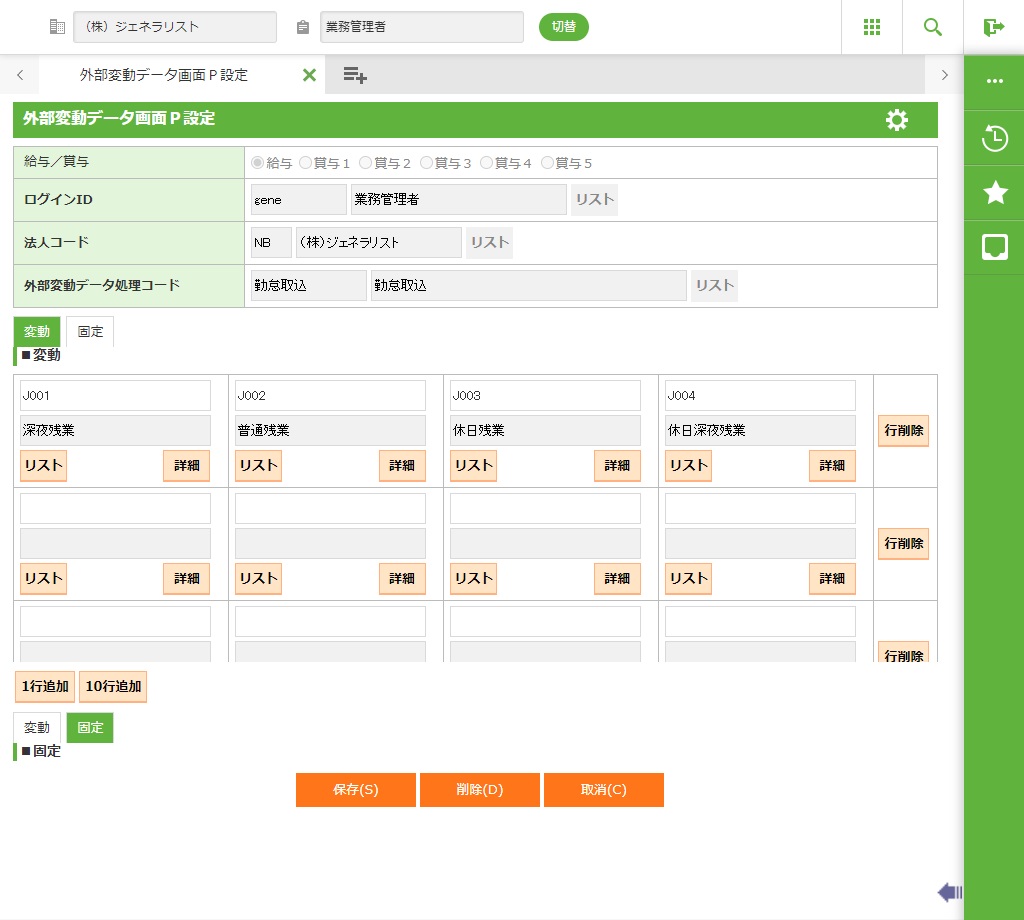Open the history clock icon in sidebar

pyautogui.click(x=995, y=138)
